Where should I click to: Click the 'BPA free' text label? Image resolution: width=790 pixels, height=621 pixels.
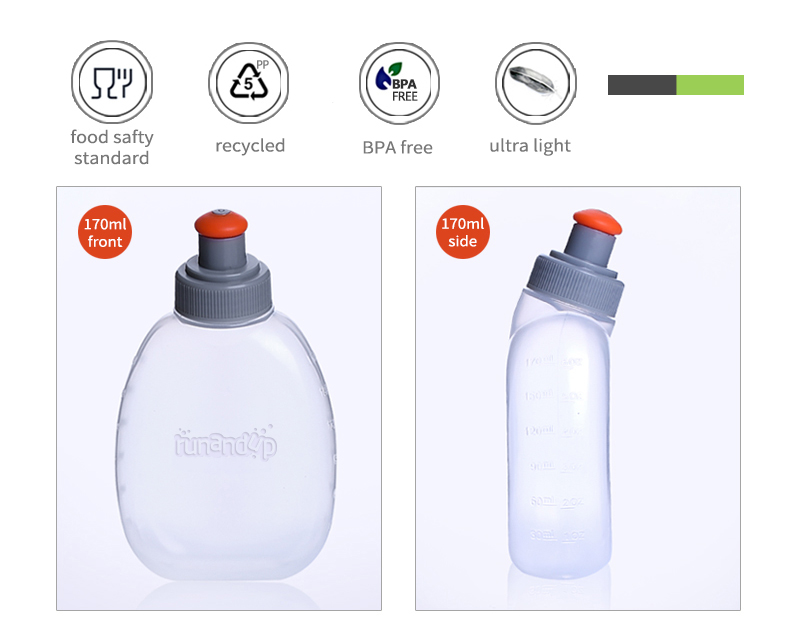(x=398, y=147)
